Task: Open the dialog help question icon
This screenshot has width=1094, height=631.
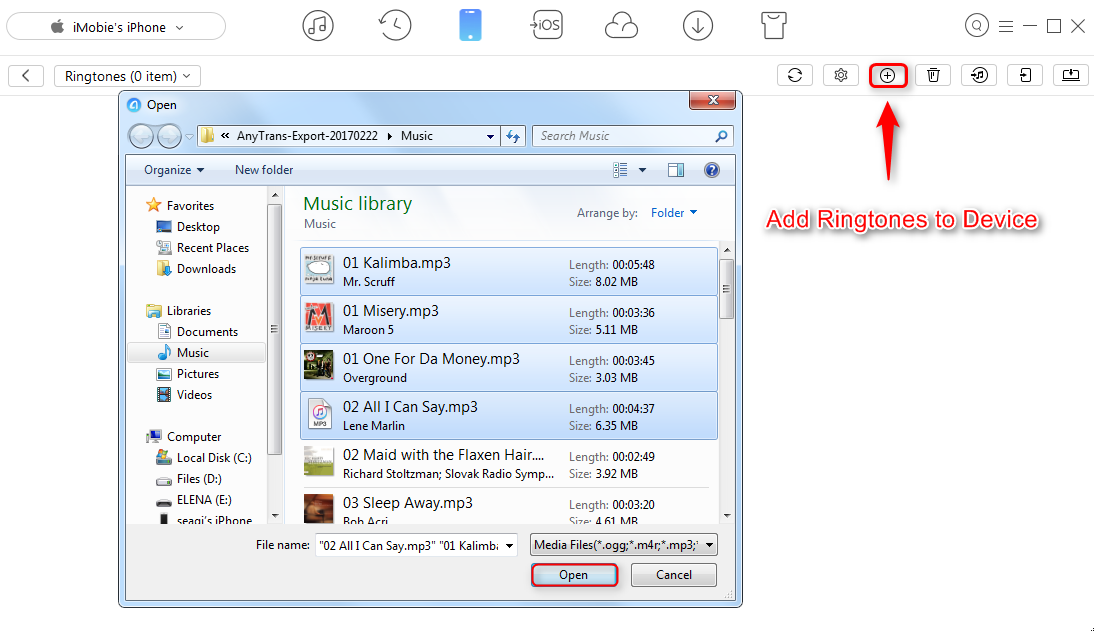Action: pyautogui.click(x=712, y=170)
